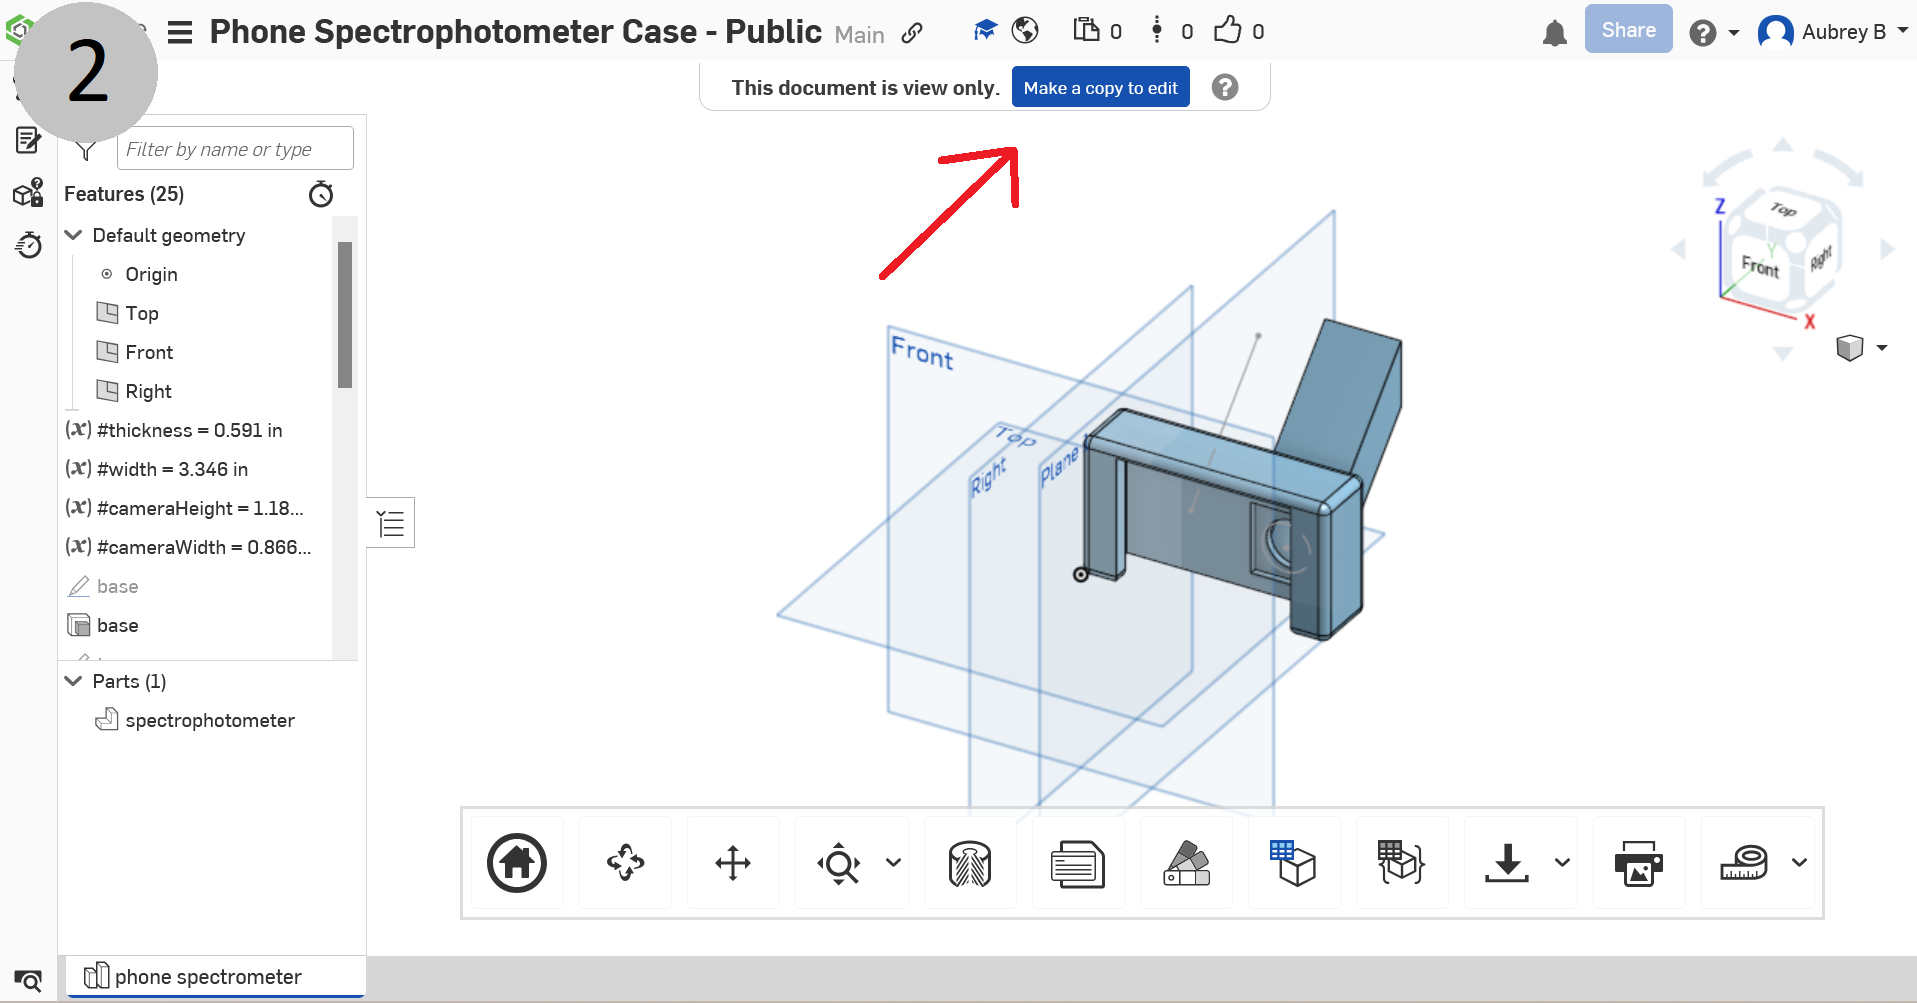1917x1003 pixels.
Task: Open the measure tool dropdown arrow
Action: [1799, 862]
